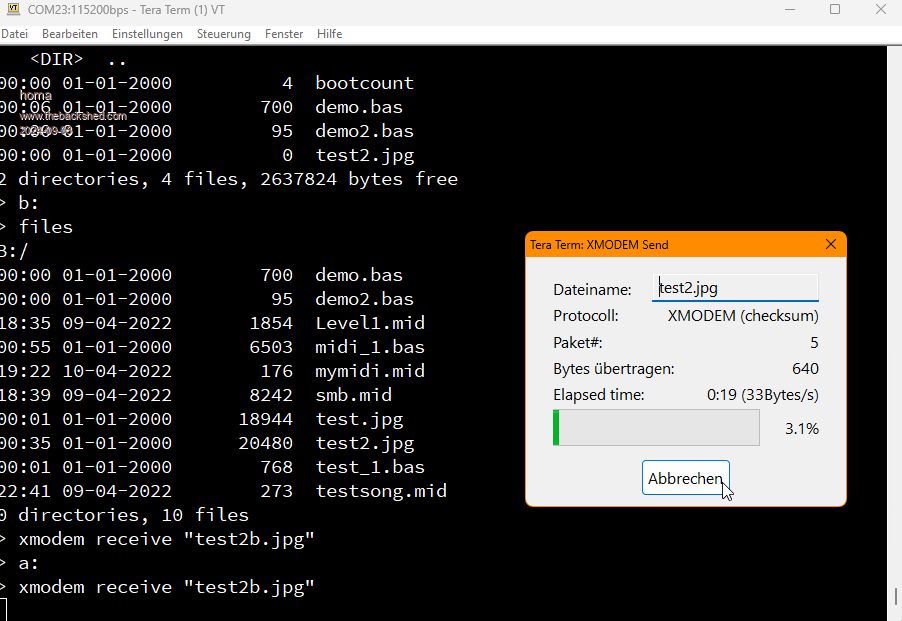The height and width of the screenshot is (621, 902).
Task: Click the green transfer progress bar
Action: (656, 428)
